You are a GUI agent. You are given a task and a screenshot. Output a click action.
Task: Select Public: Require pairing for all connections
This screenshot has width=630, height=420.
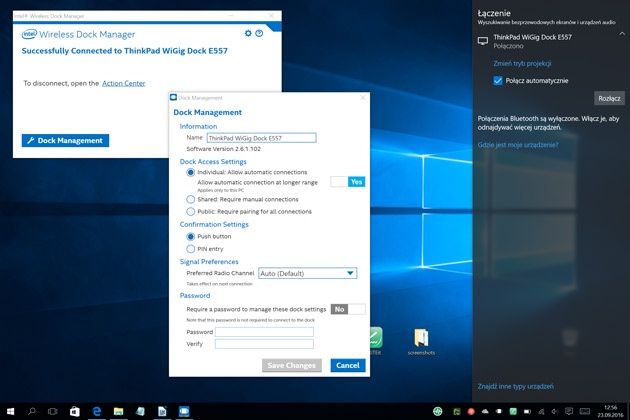click(x=190, y=211)
